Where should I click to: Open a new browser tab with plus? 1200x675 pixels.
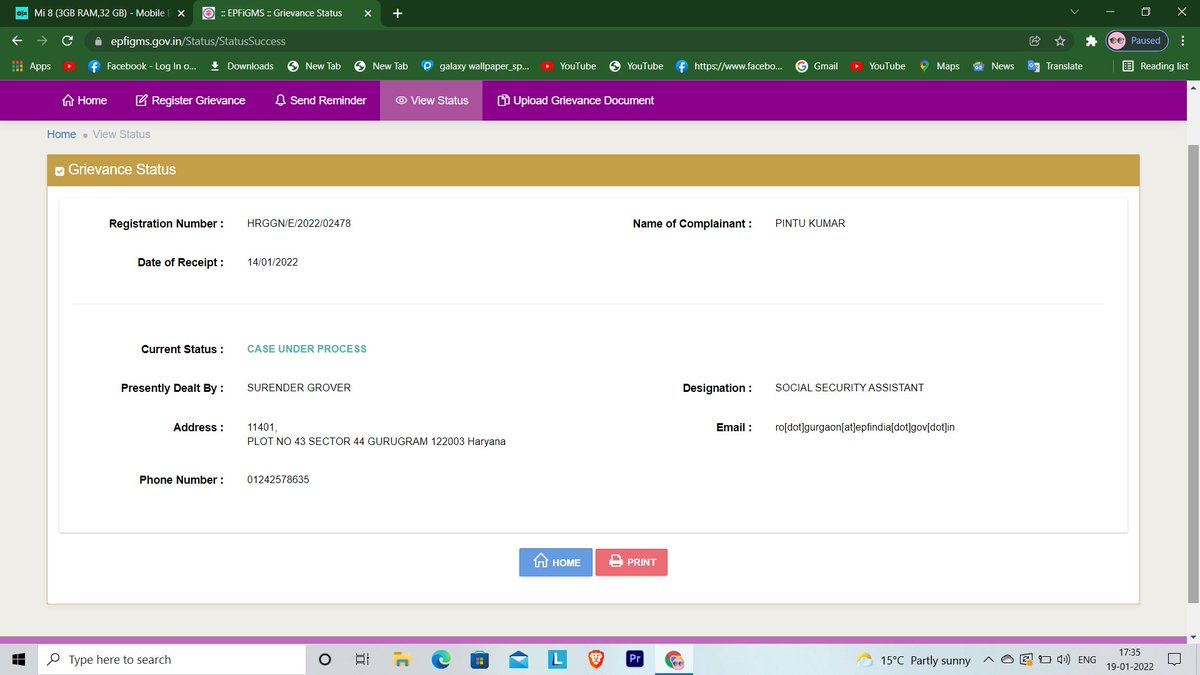coord(397,13)
